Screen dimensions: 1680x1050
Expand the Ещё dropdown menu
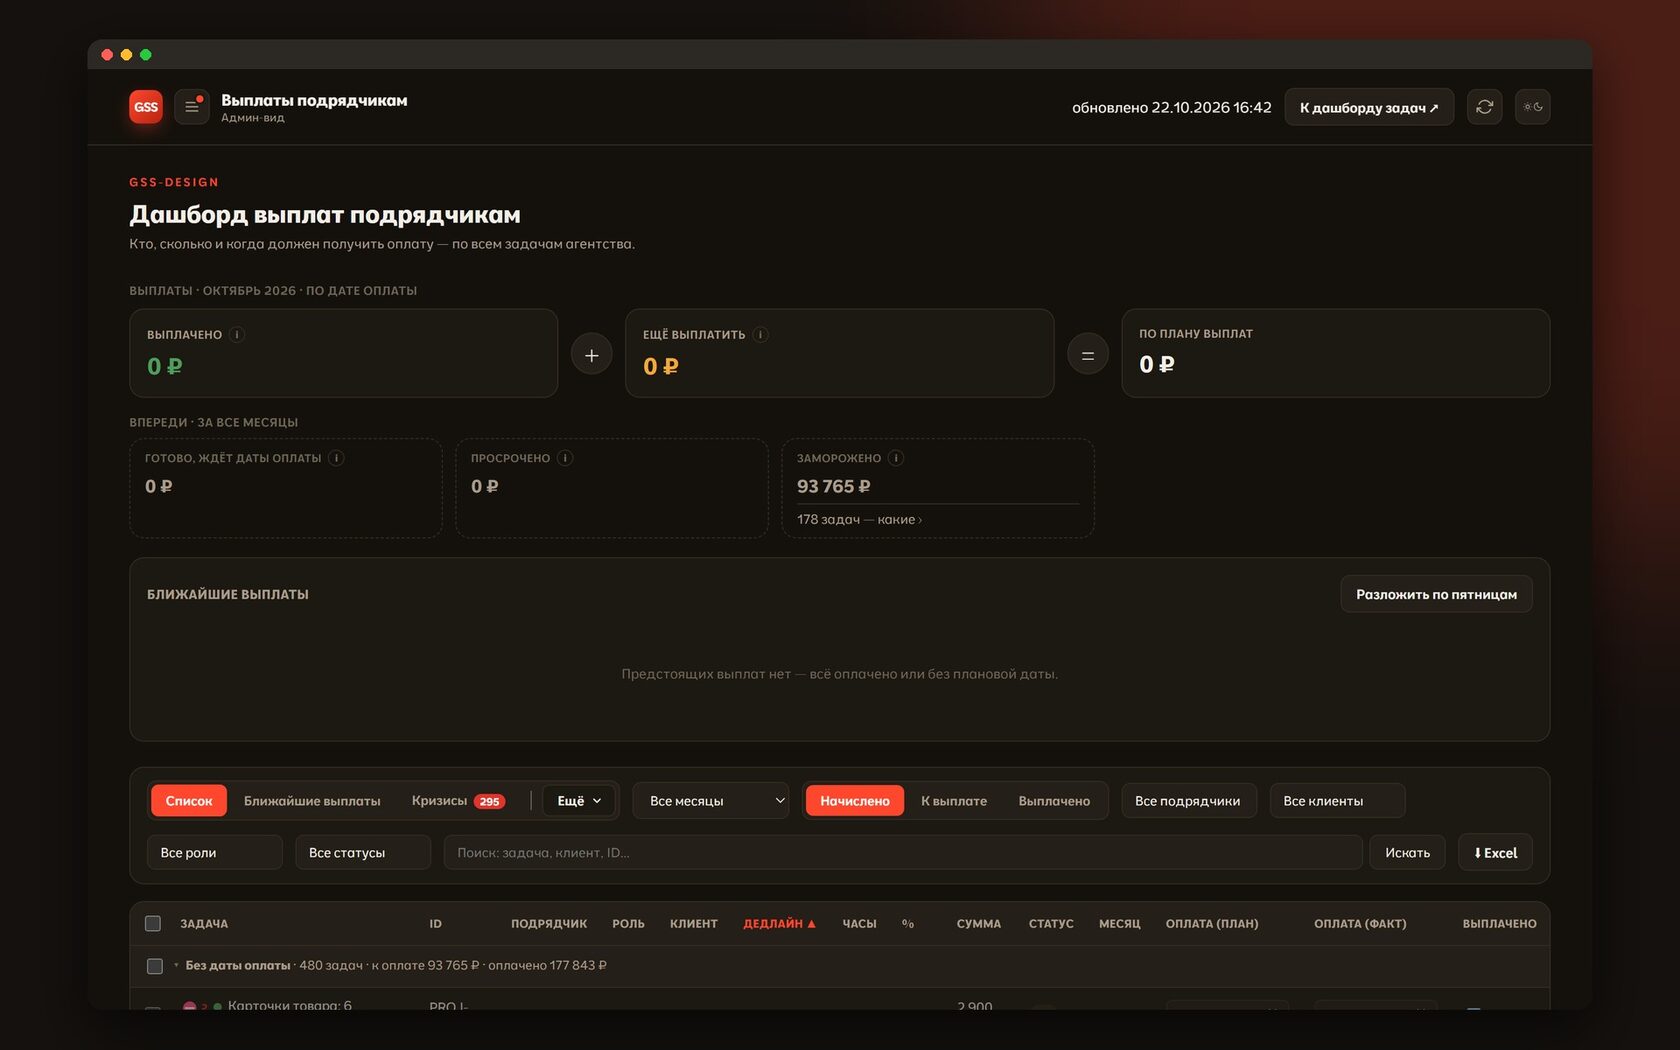(579, 801)
